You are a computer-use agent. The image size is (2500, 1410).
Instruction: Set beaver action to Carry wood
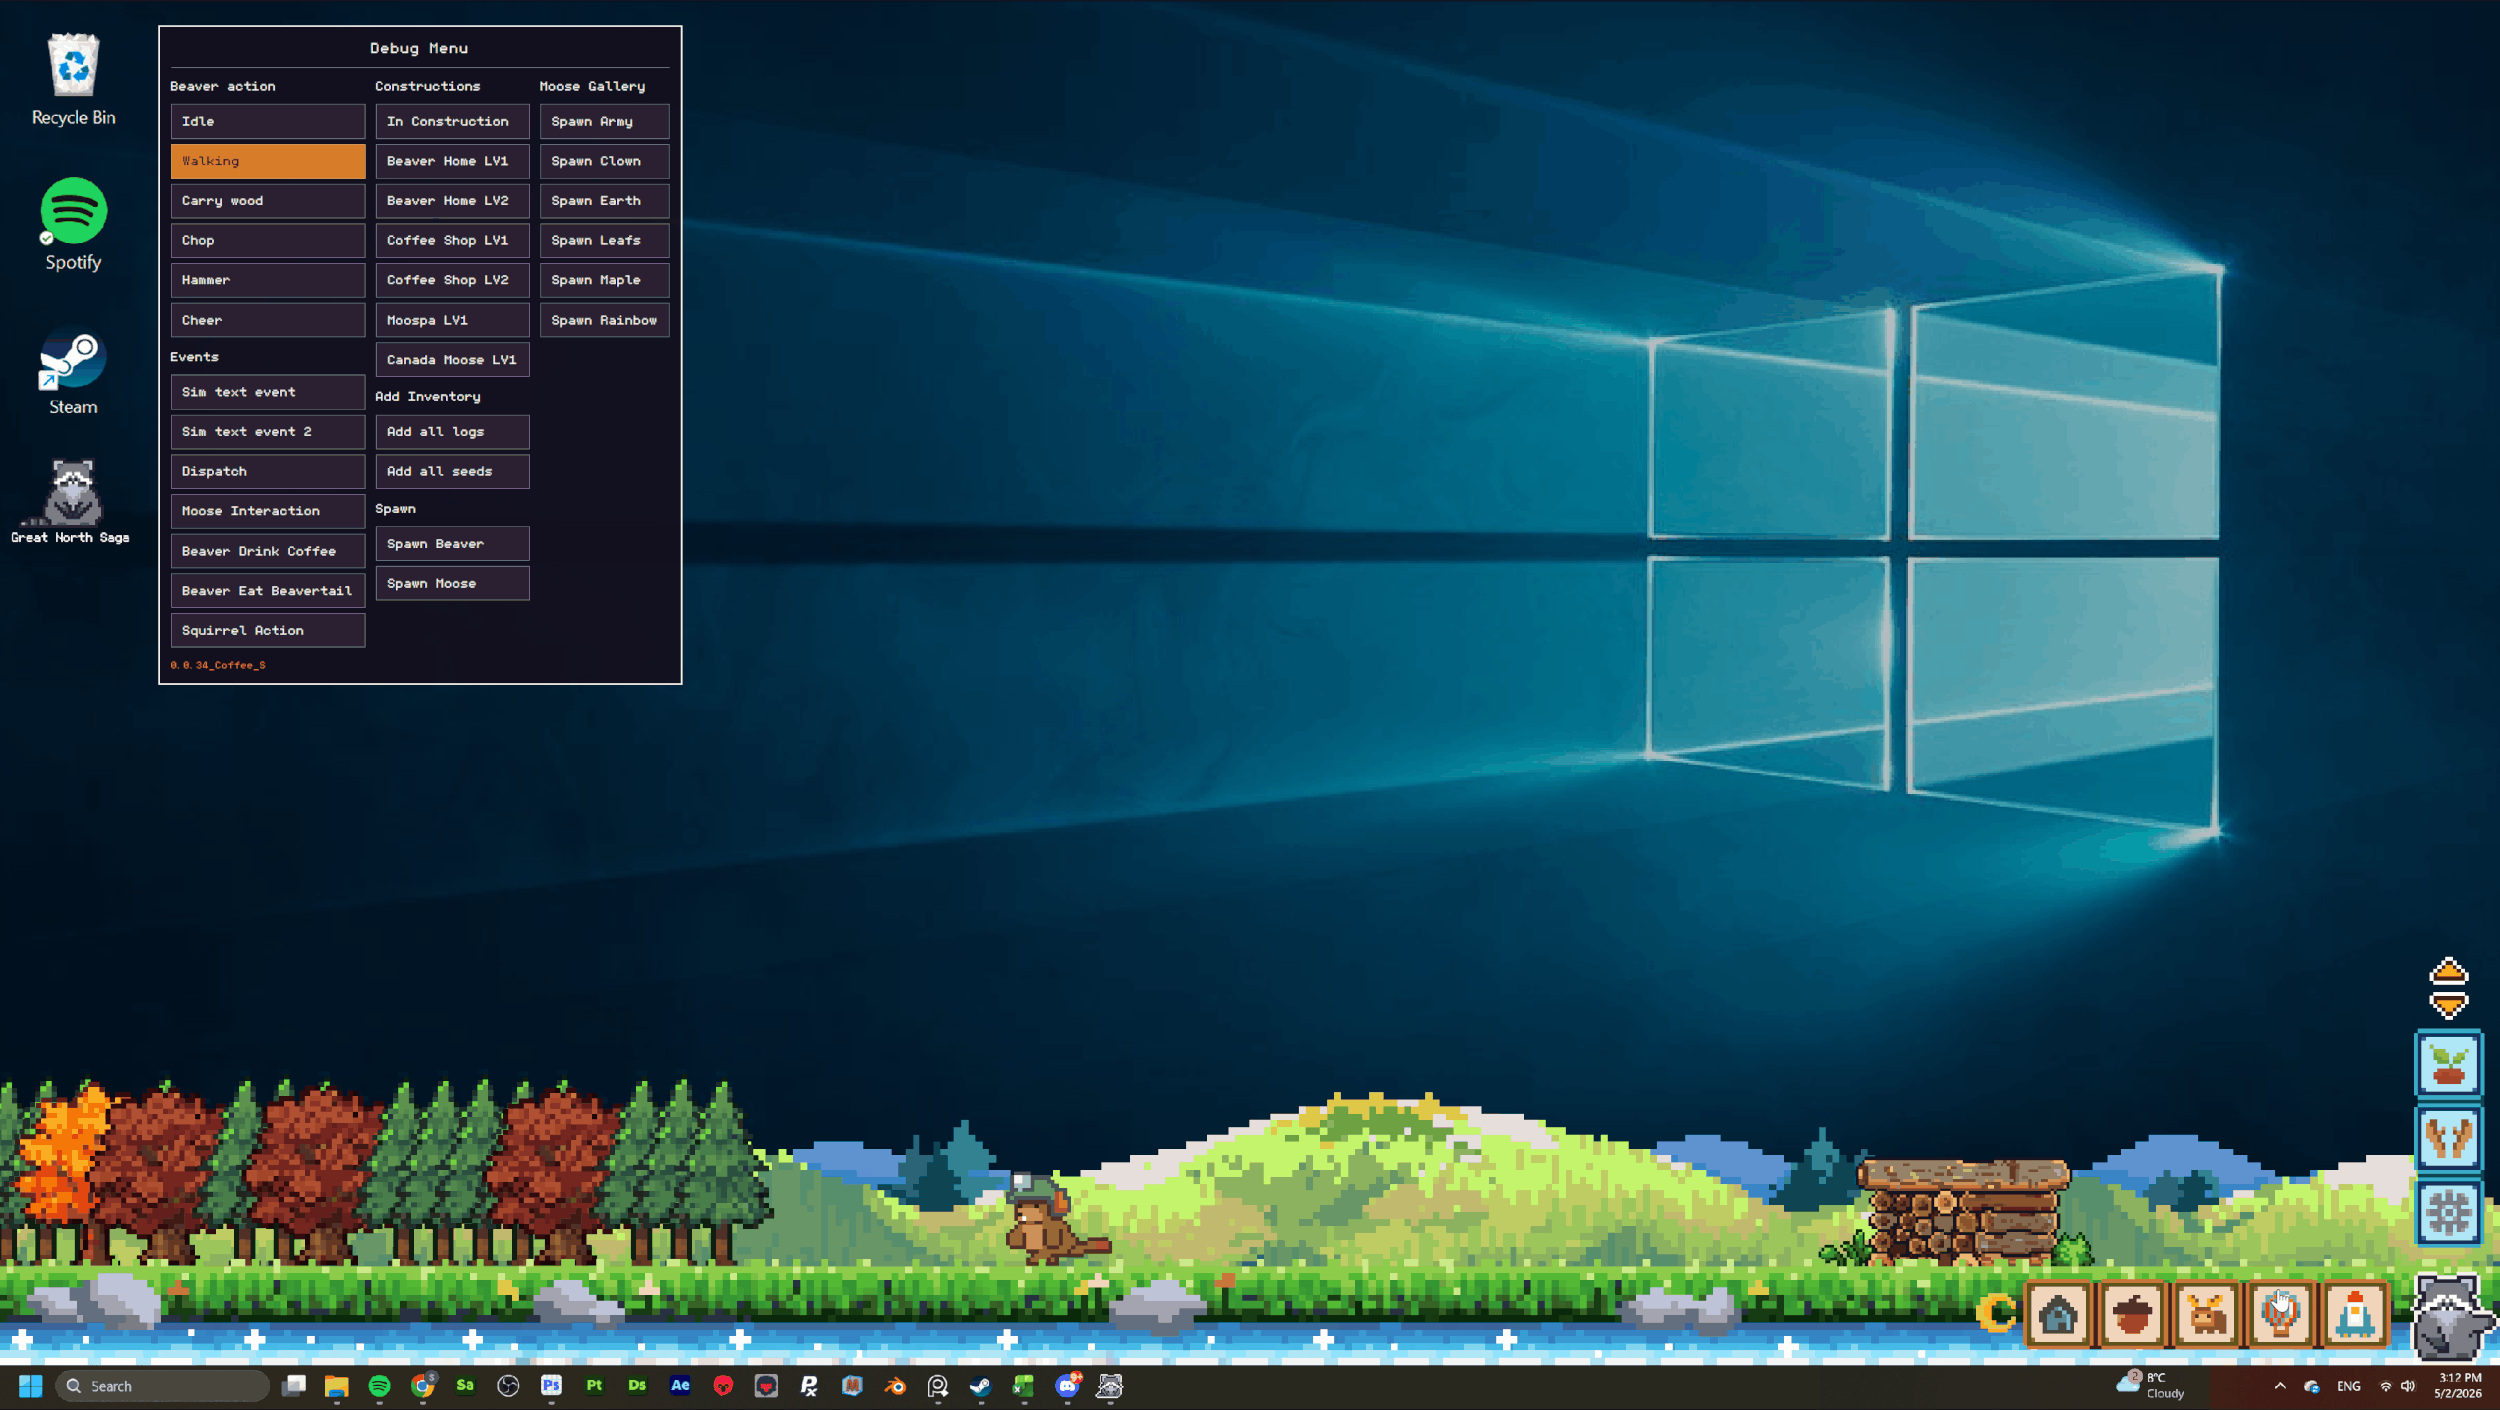[267, 201]
